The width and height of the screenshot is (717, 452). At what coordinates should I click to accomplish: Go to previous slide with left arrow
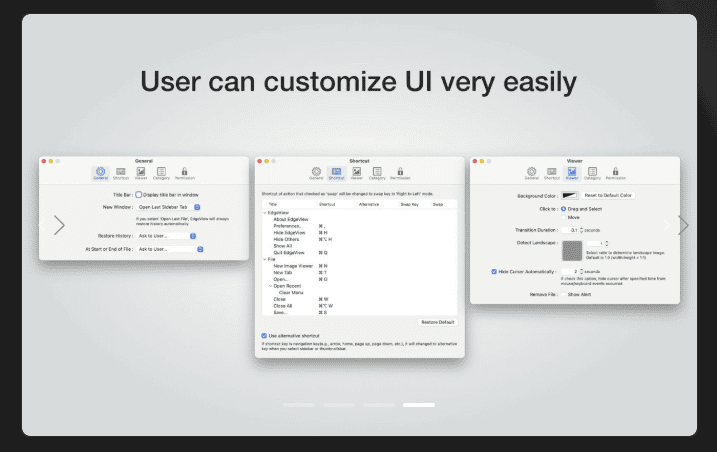click(59, 225)
